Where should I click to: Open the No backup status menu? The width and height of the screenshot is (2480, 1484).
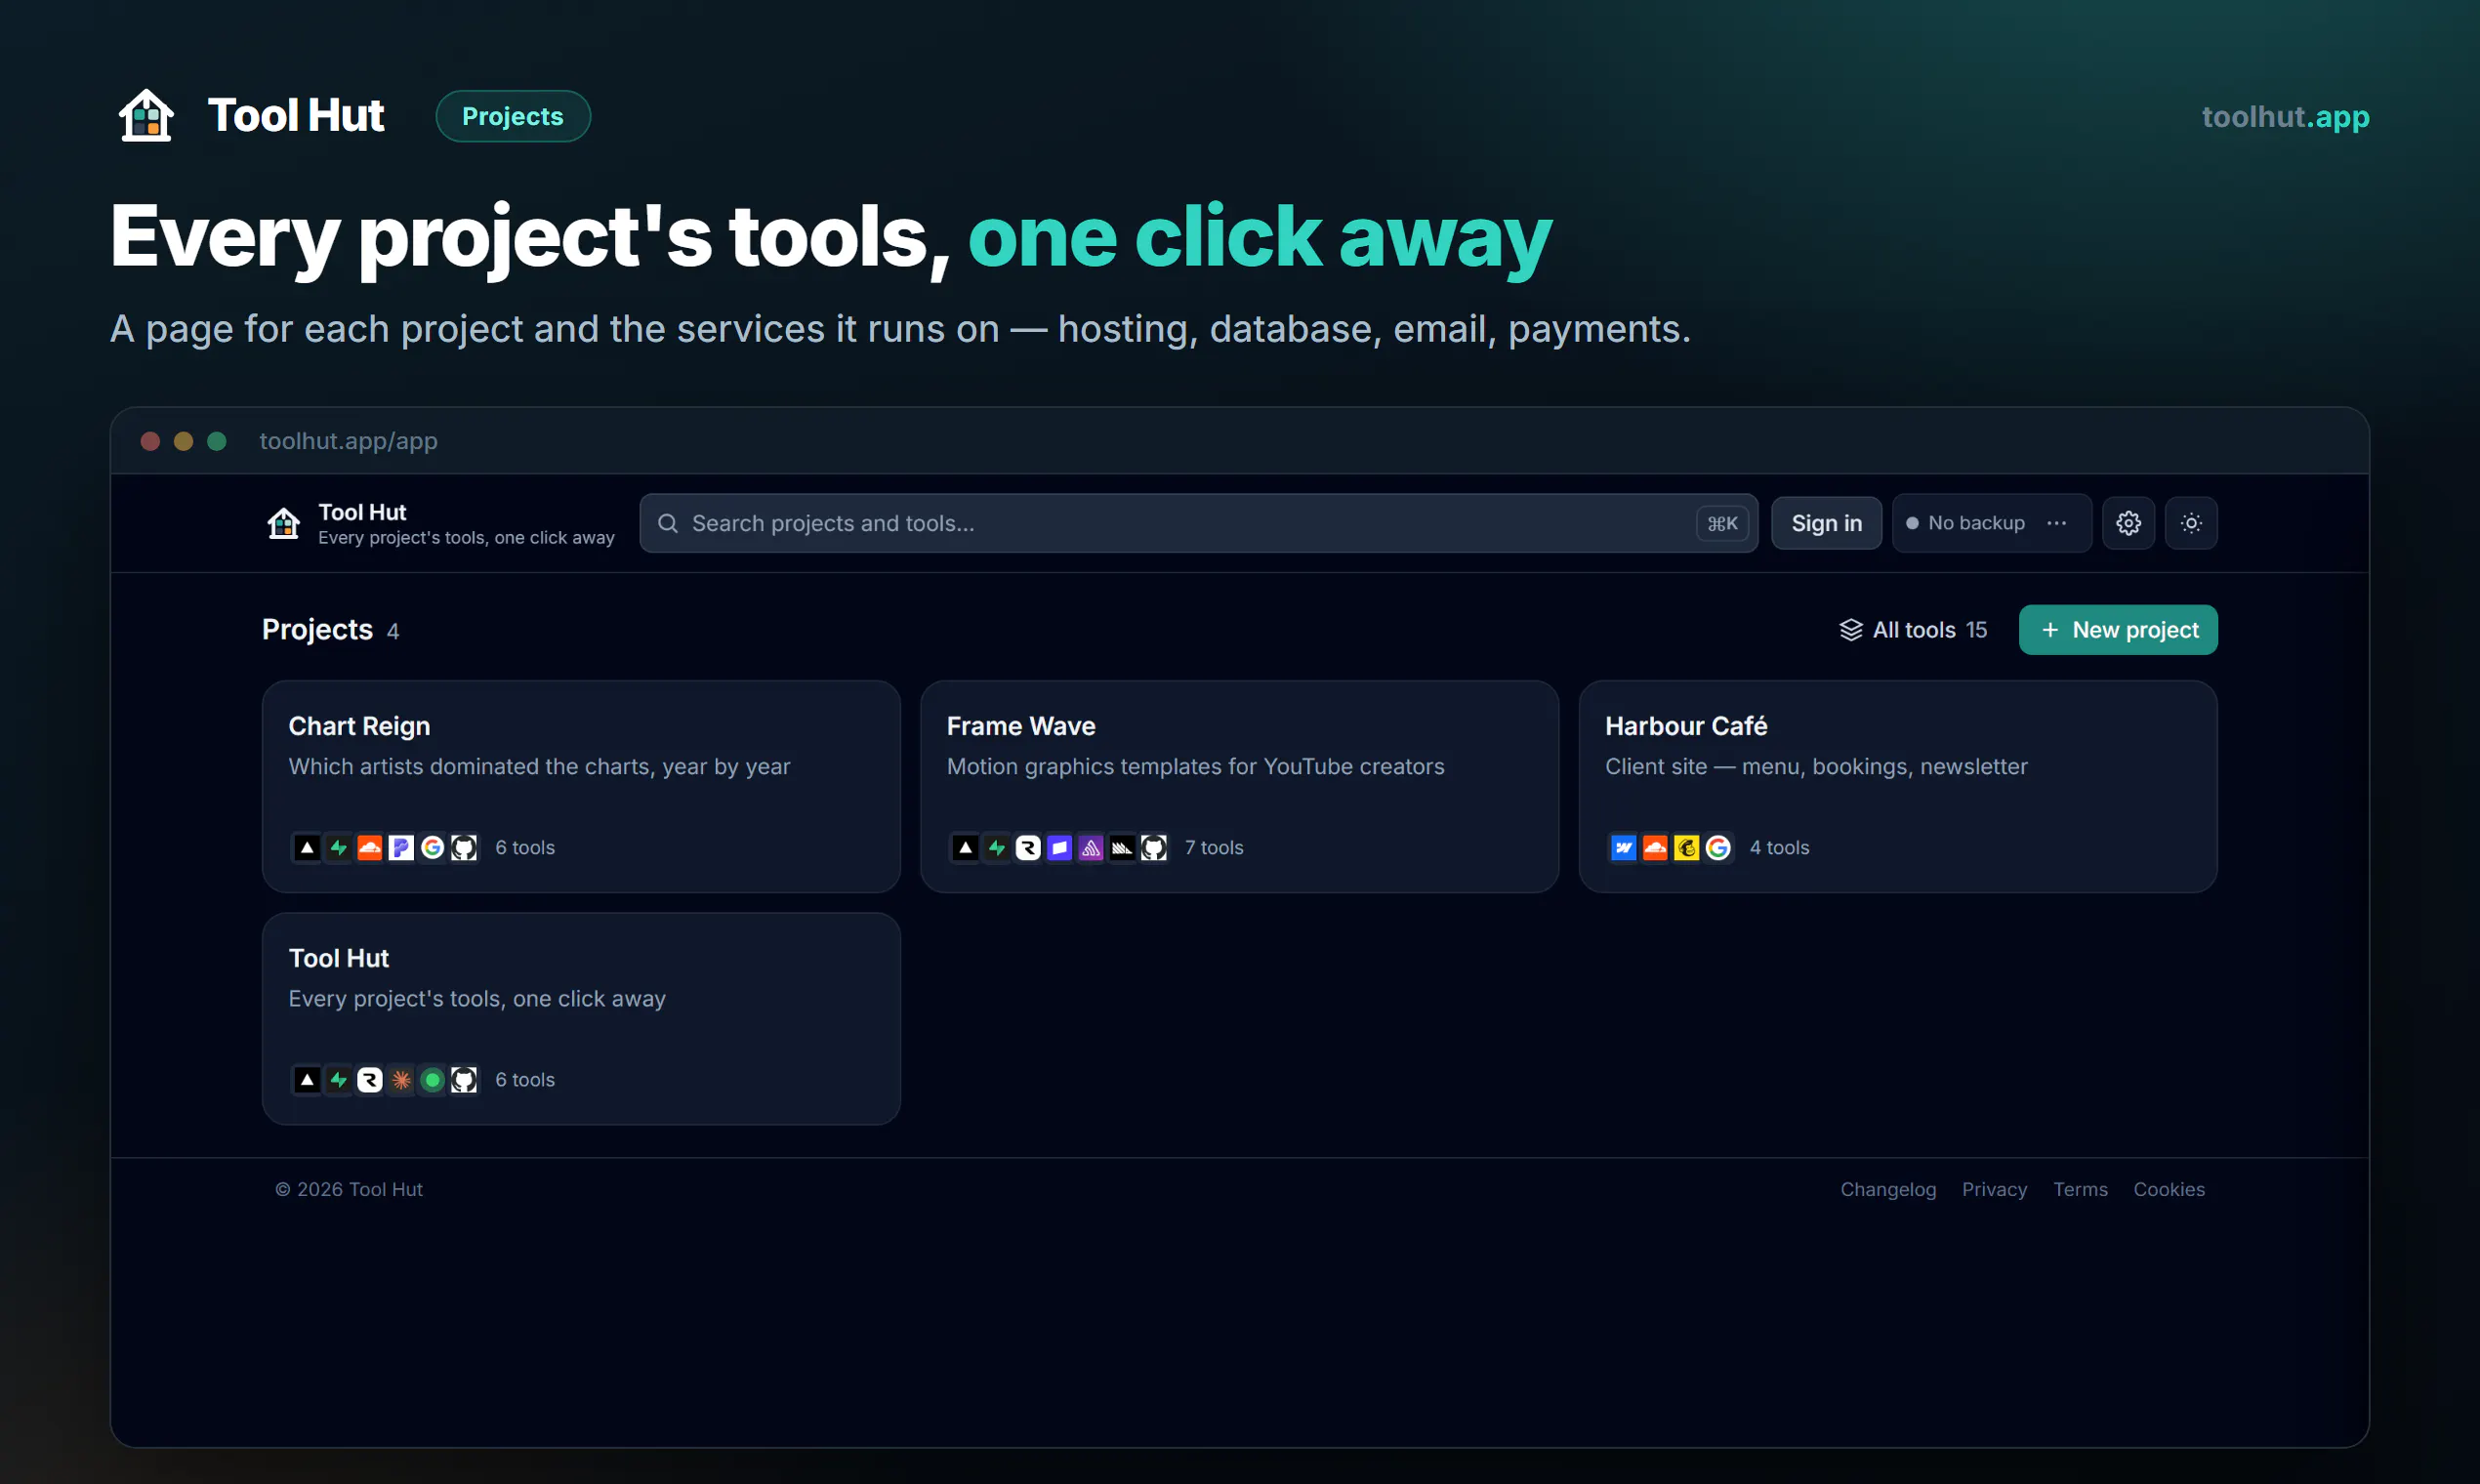point(1991,523)
